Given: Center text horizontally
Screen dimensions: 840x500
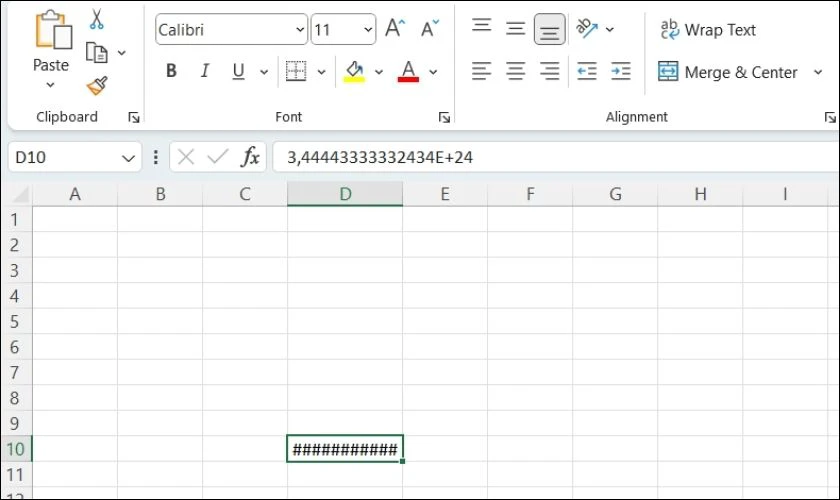Looking at the screenshot, I should click(x=515, y=71).
